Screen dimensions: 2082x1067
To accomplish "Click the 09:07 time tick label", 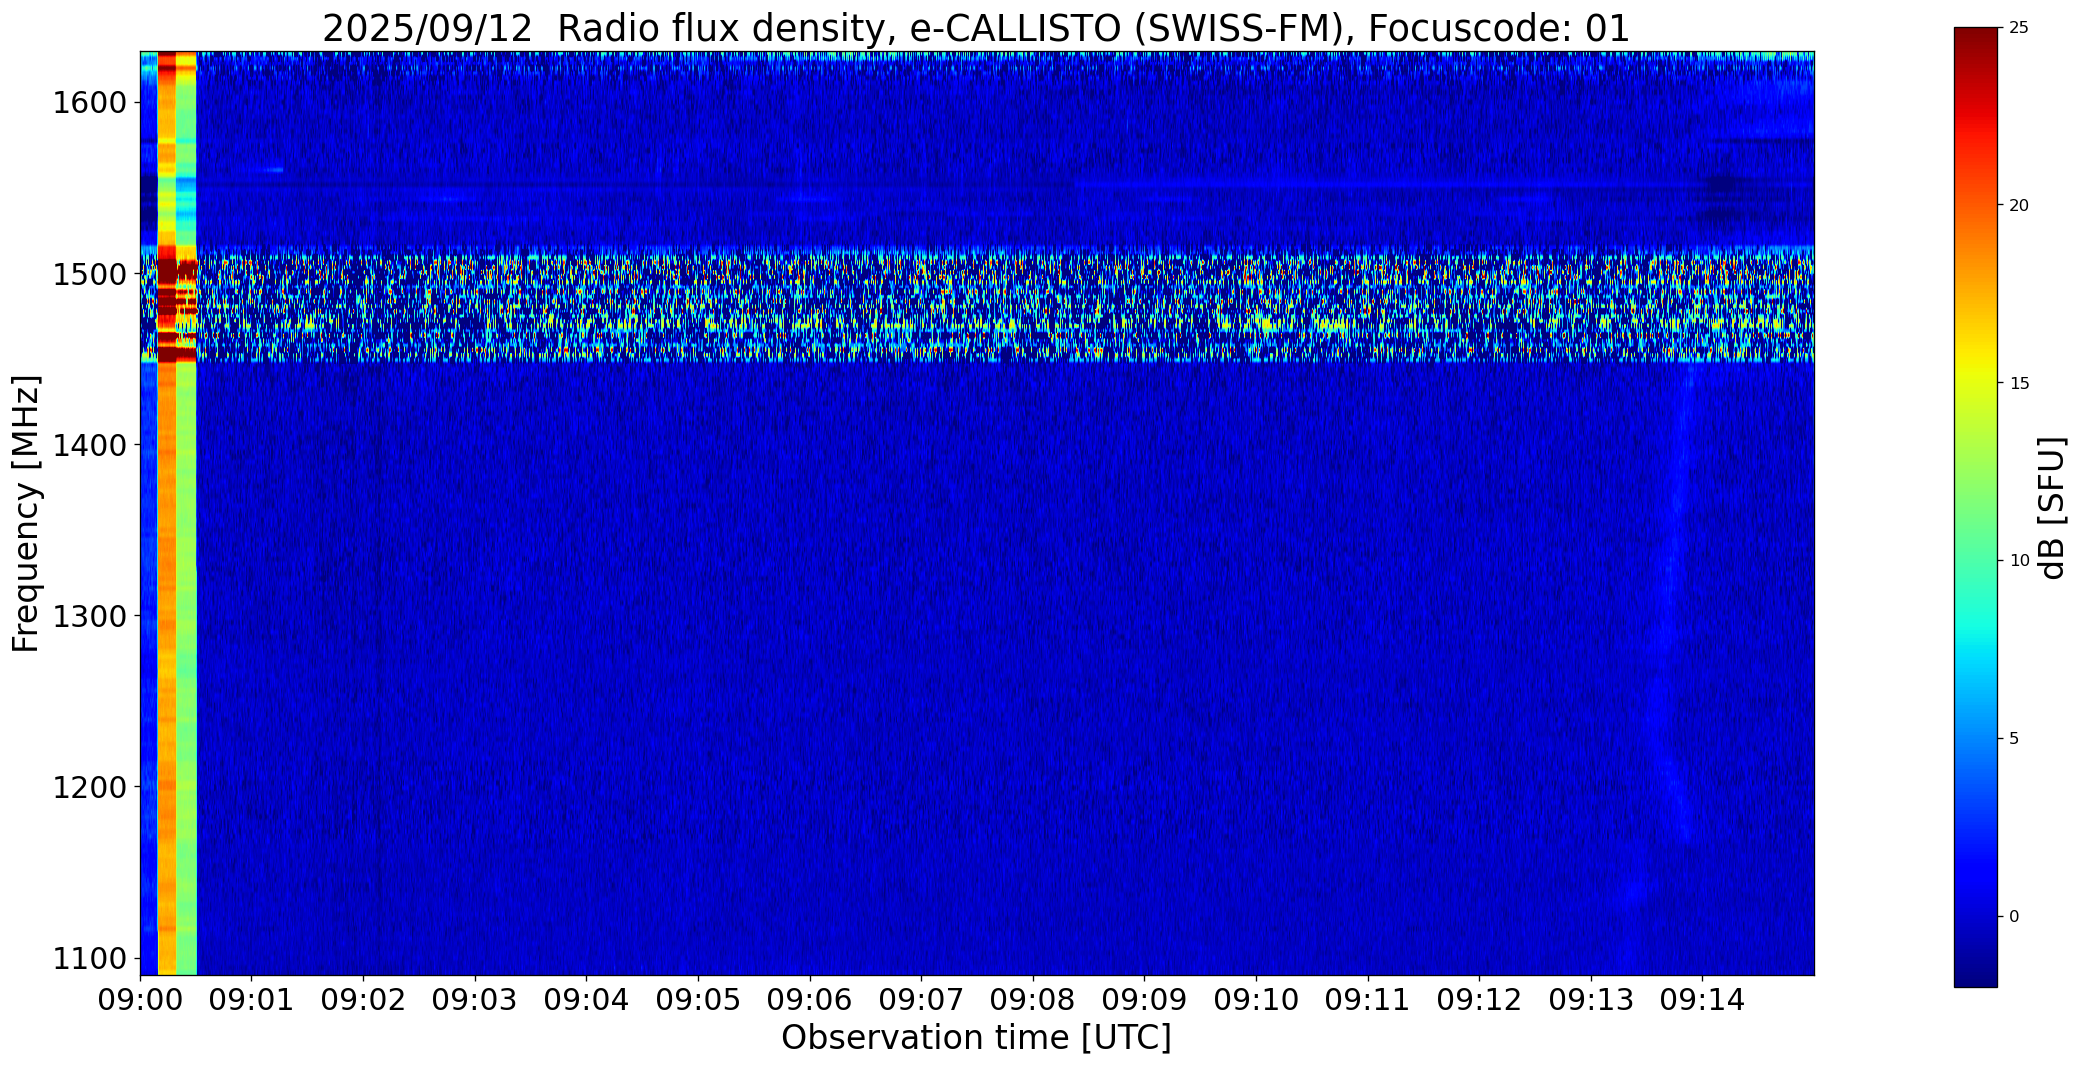I will point(921,1000).
